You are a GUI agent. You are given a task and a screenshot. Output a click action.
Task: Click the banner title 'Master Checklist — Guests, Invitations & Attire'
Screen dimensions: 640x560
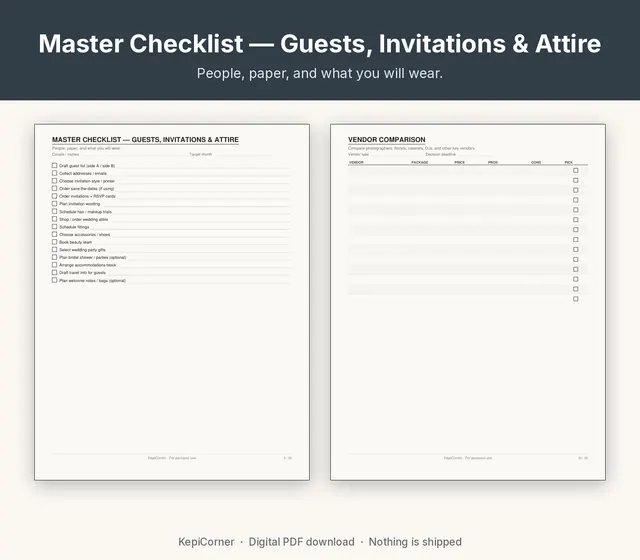click(x=320, y=44)
